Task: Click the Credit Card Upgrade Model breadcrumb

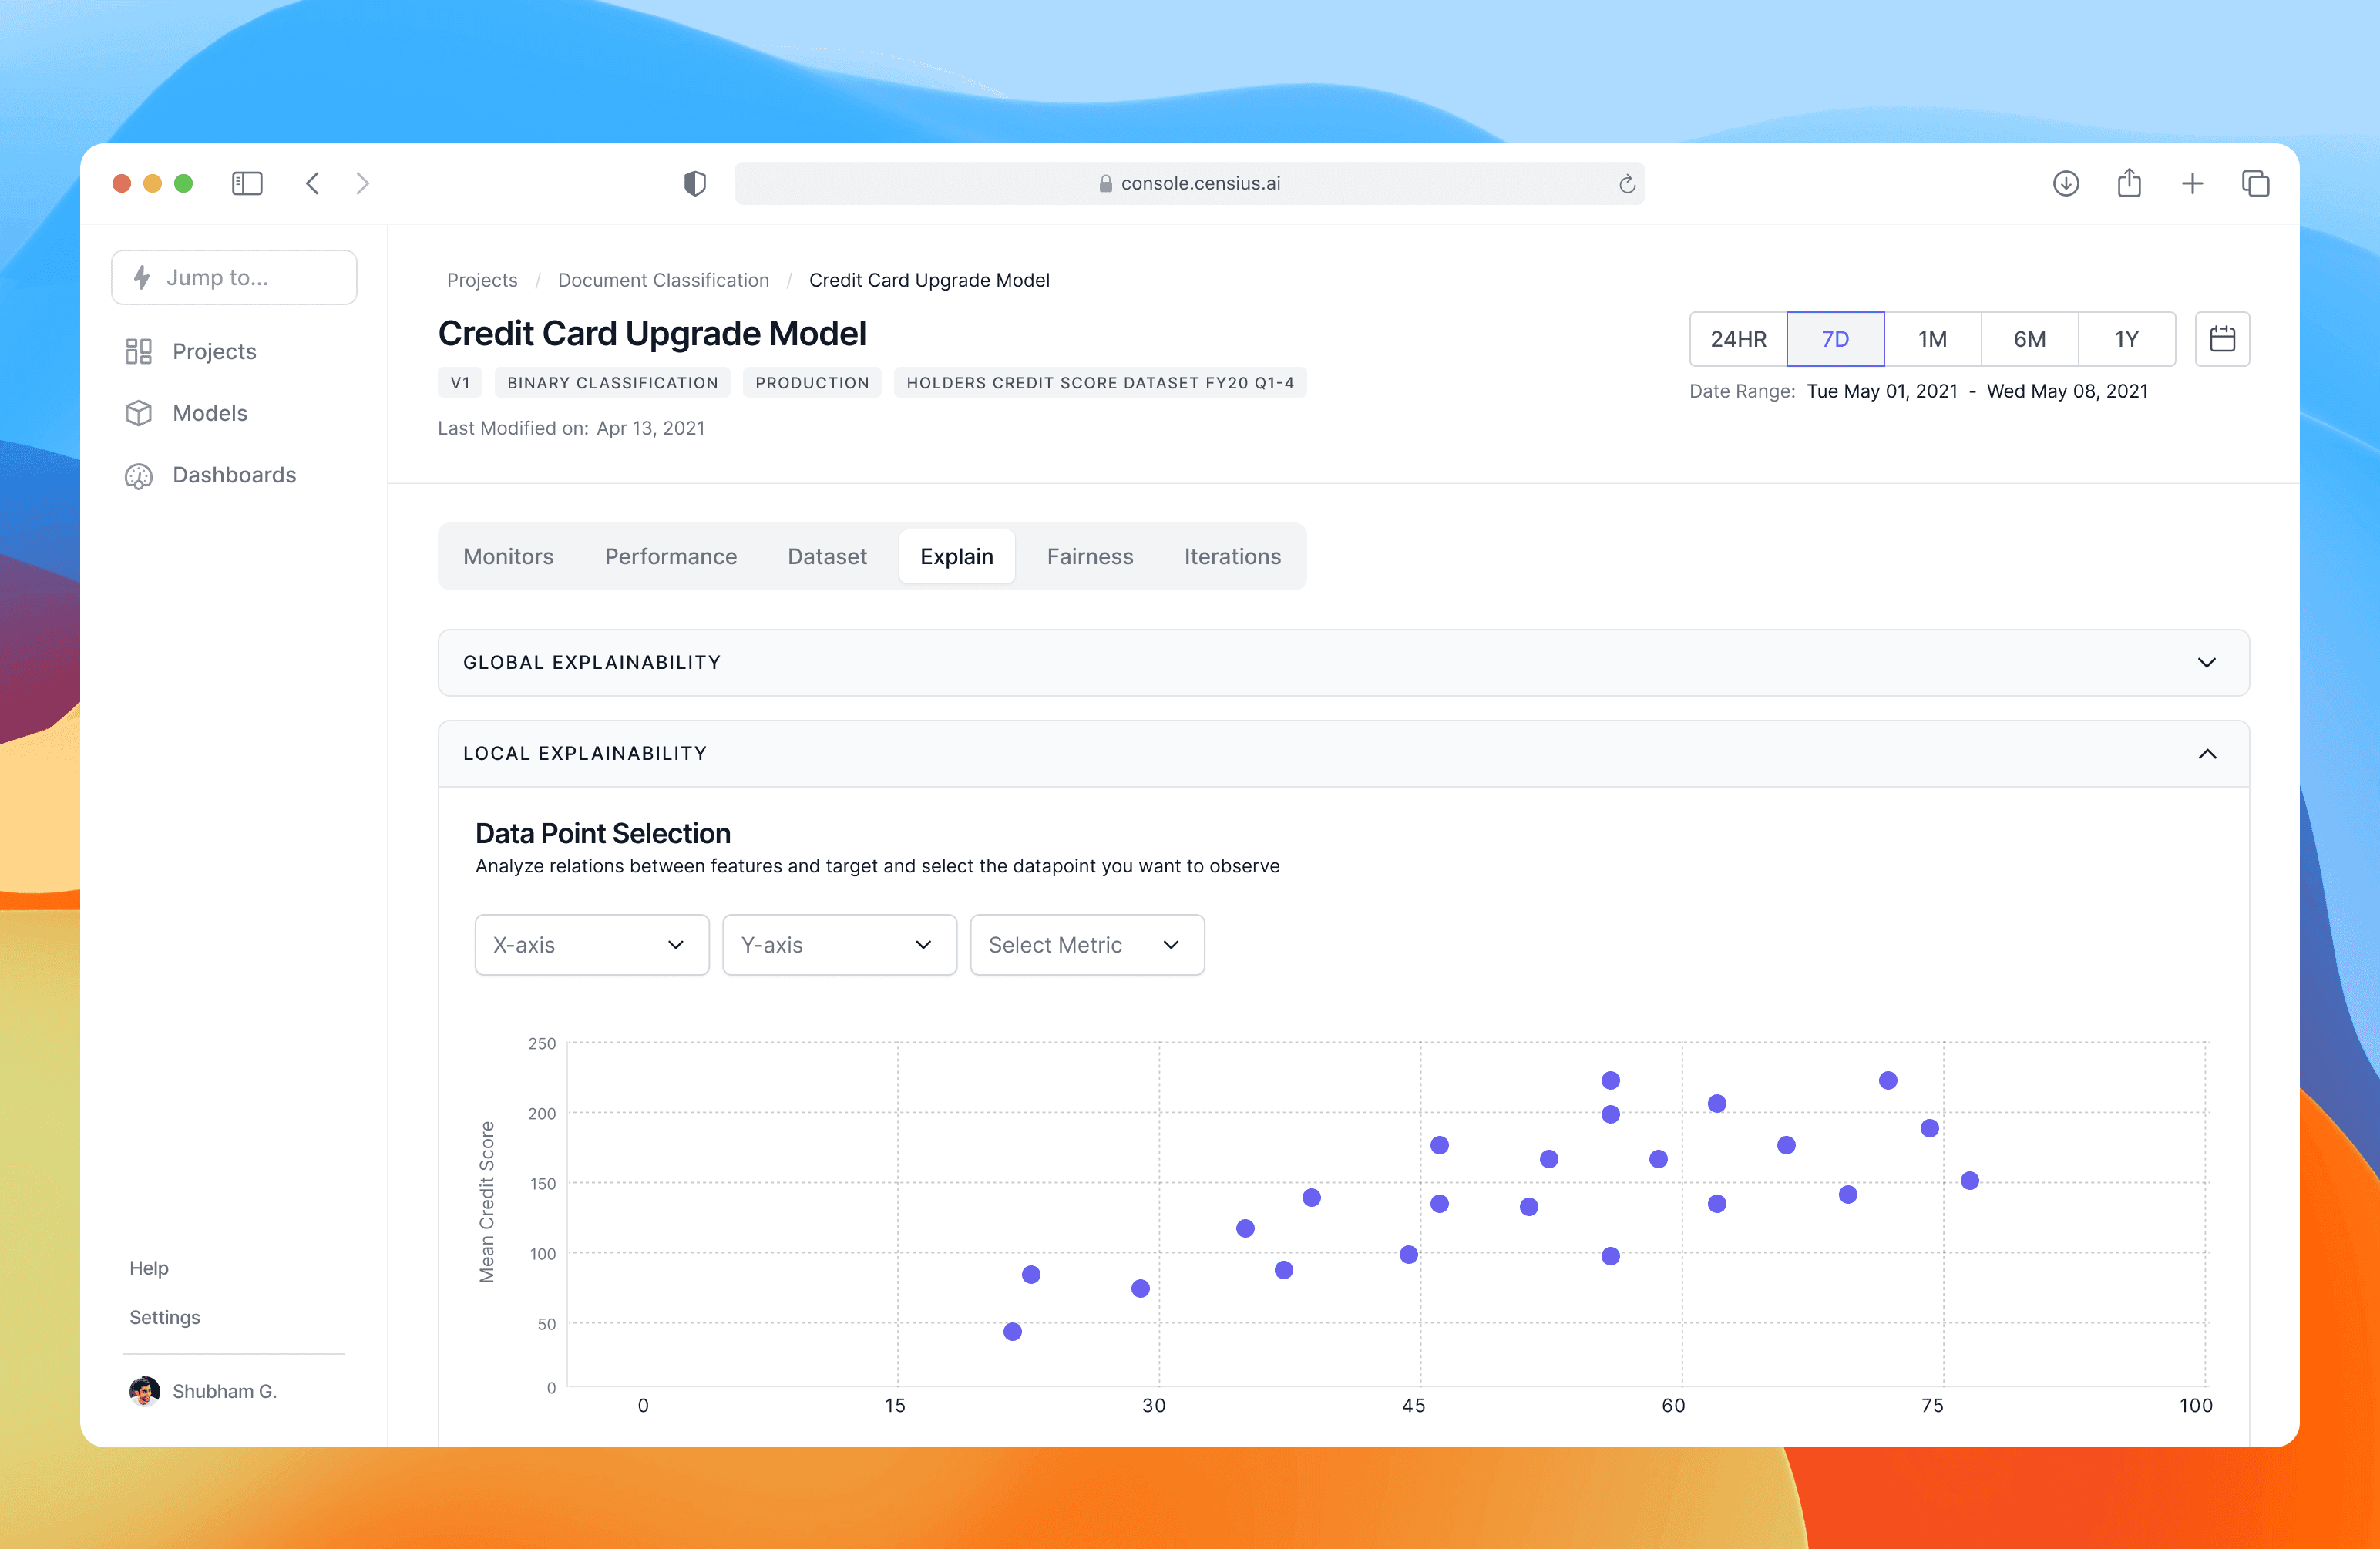Action: 929,280
